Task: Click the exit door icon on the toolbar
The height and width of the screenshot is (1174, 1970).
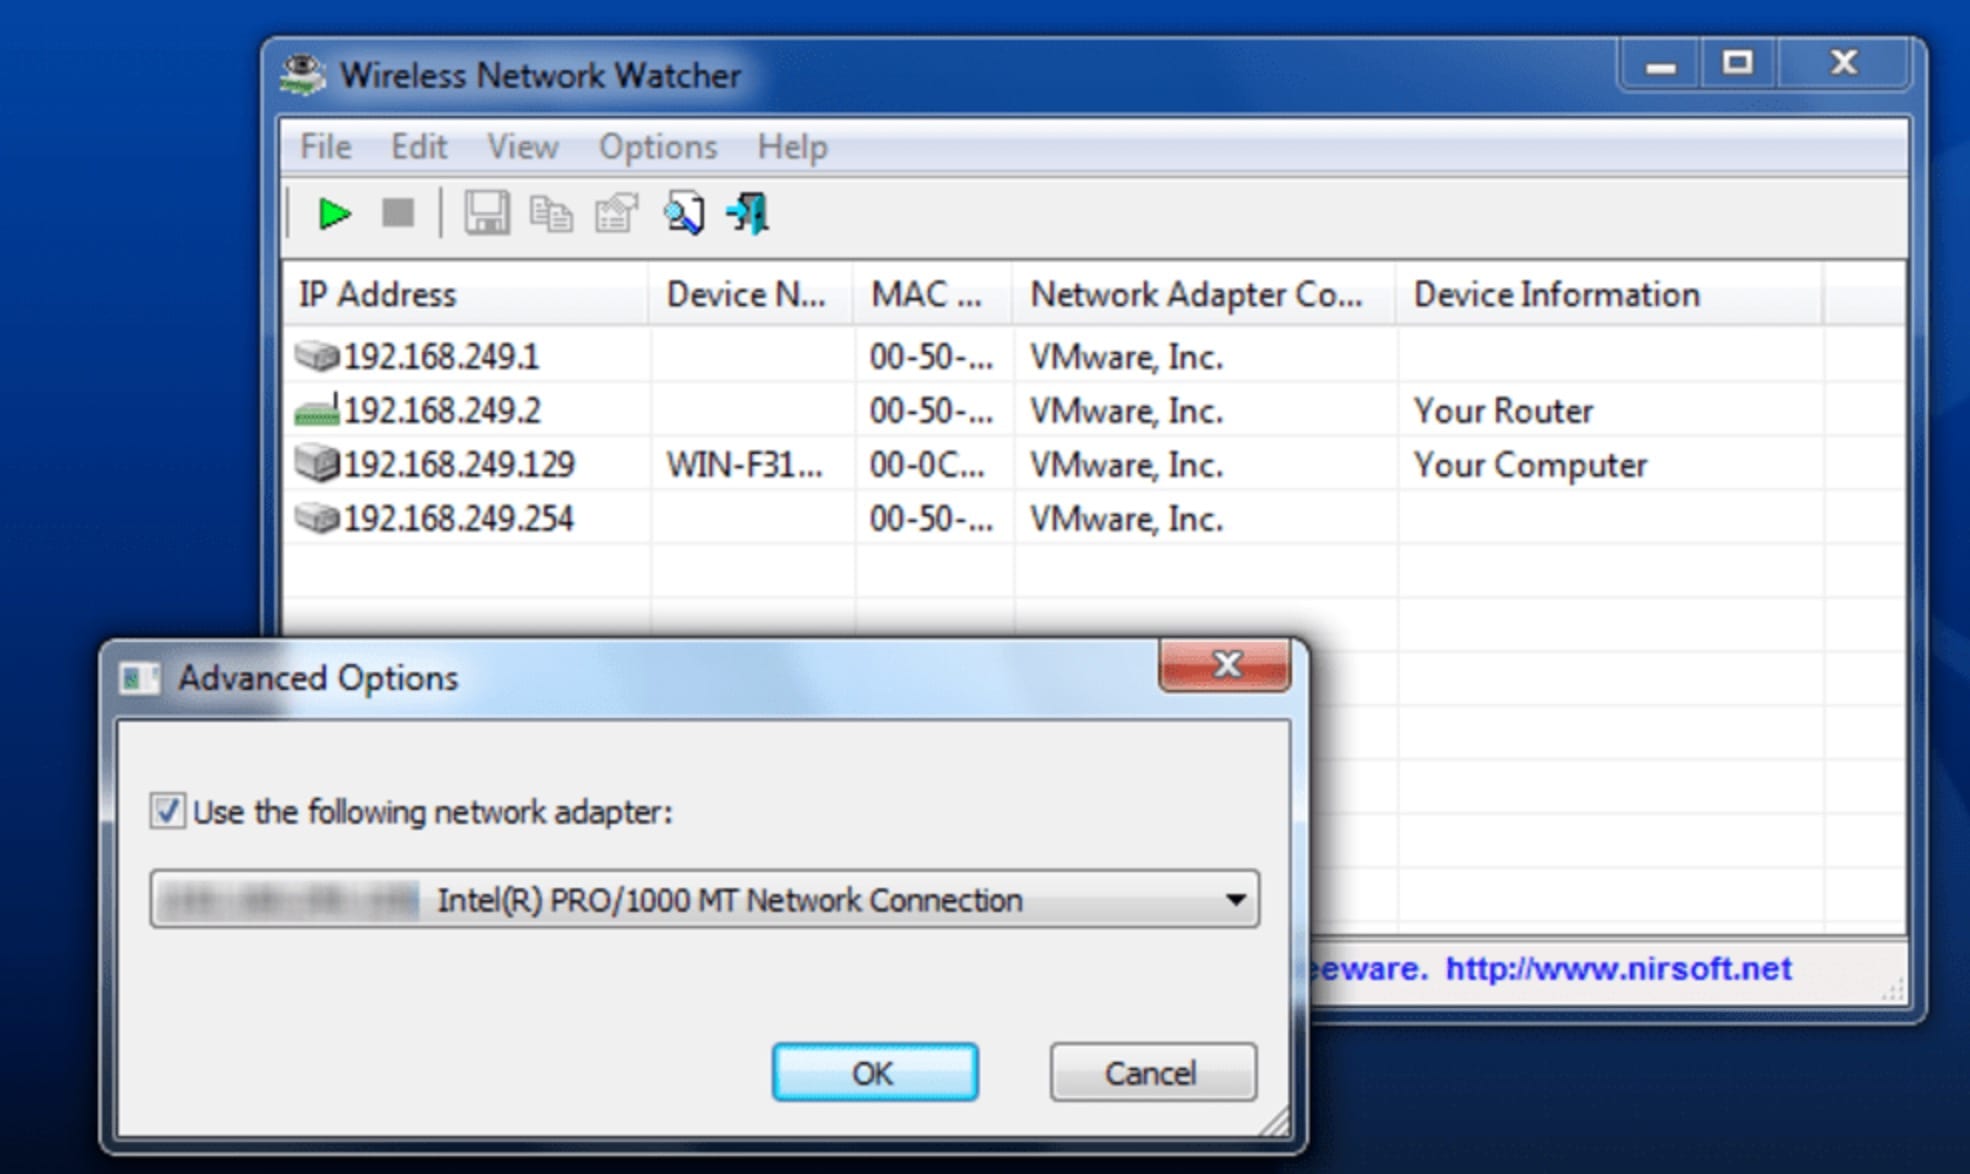Action: [750, 211]
